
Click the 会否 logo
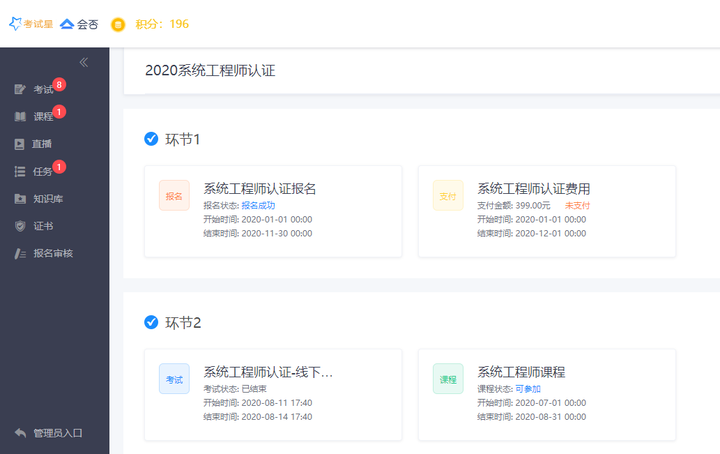[79, 24]
